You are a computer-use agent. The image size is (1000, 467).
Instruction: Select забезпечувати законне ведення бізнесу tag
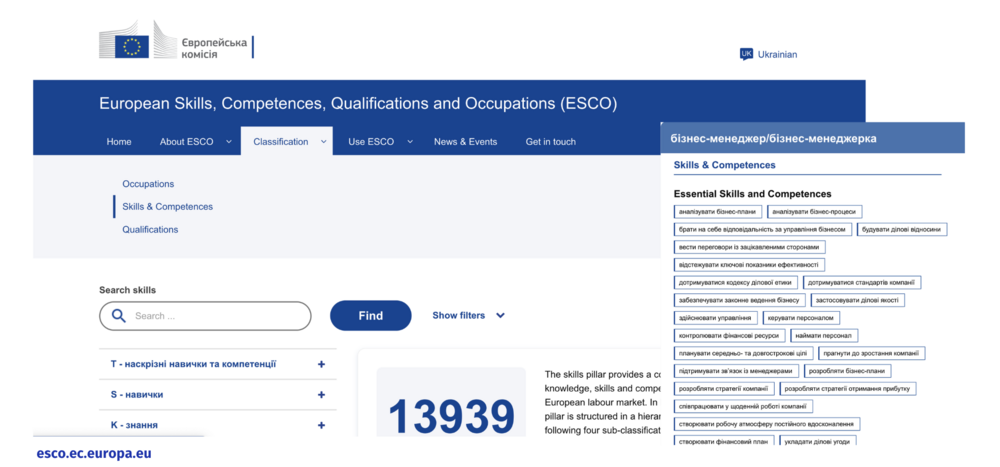739,300
